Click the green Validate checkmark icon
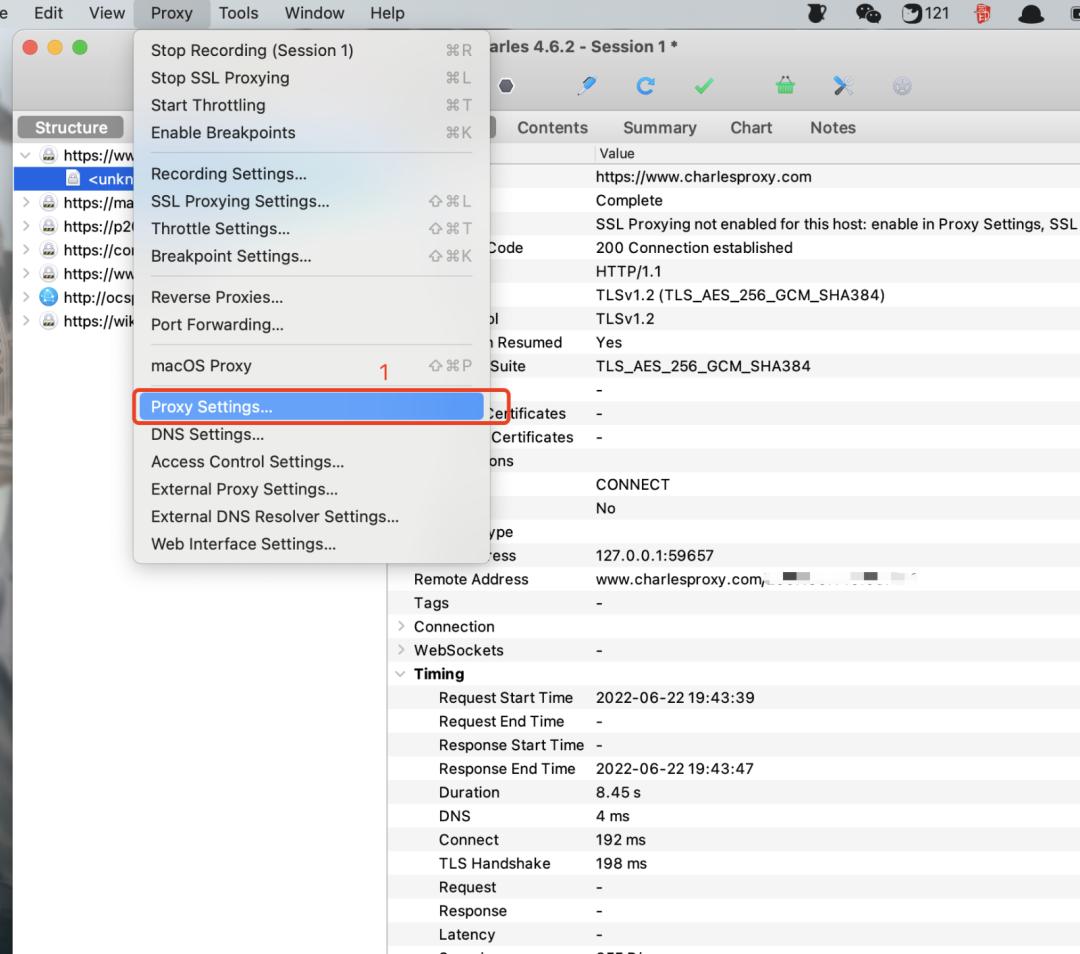This screenshot has height=954, width=1080. (x=704, y=87)
